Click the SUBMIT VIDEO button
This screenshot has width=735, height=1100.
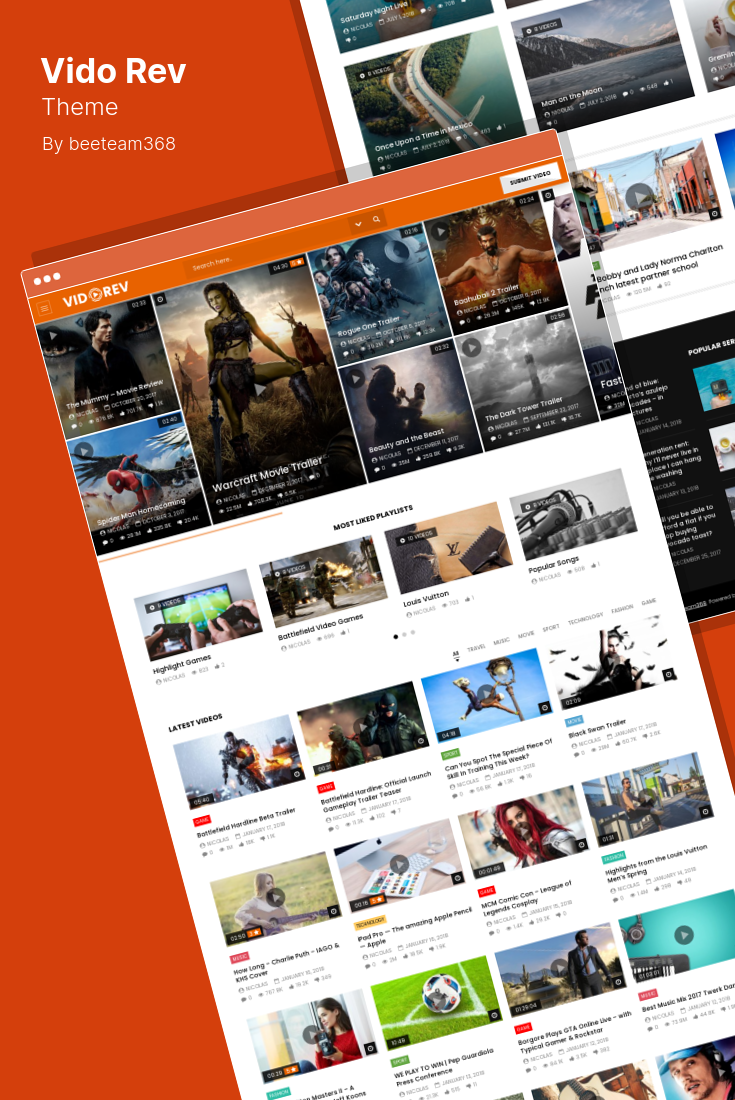pos(530,179)
